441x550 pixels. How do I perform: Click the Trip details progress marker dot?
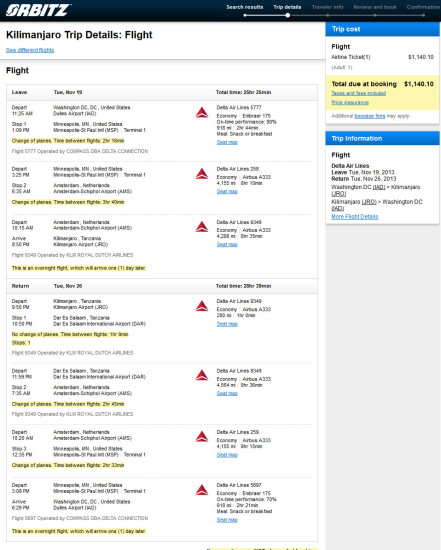[288, 15]
